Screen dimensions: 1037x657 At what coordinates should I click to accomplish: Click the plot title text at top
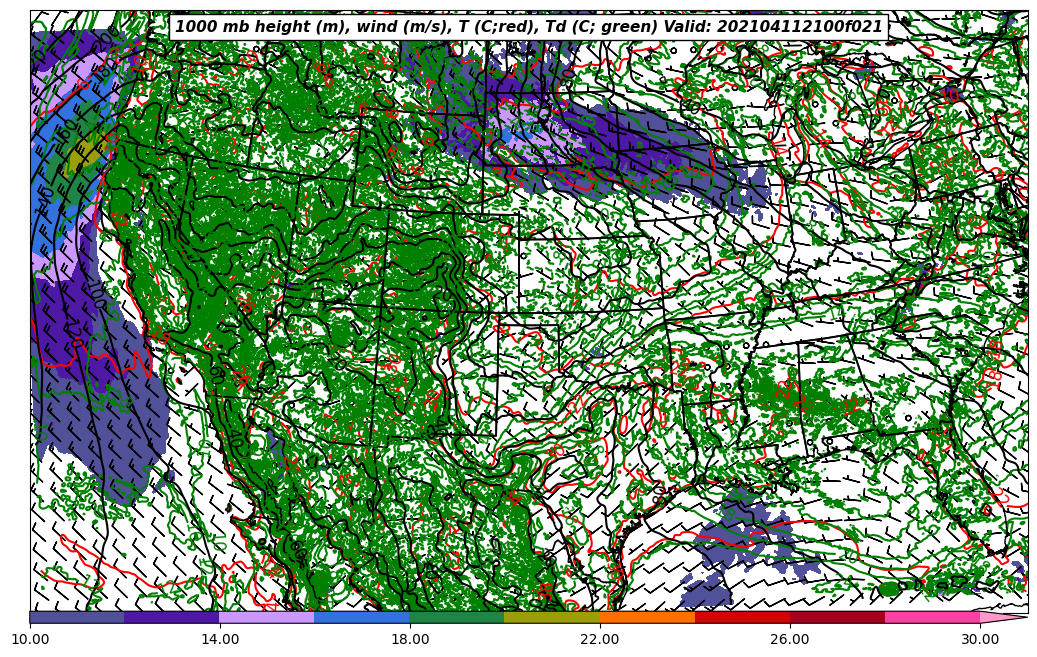[x=528, y=27]
